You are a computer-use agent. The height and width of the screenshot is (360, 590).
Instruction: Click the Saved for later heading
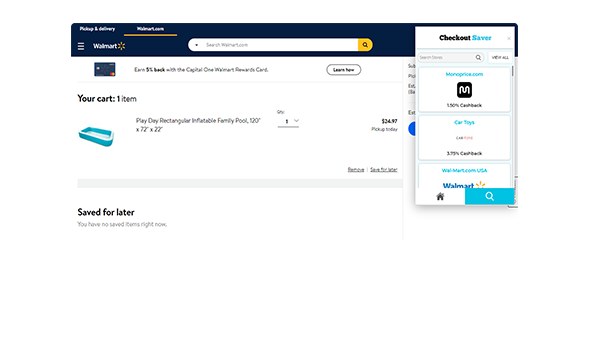[106, 212]
